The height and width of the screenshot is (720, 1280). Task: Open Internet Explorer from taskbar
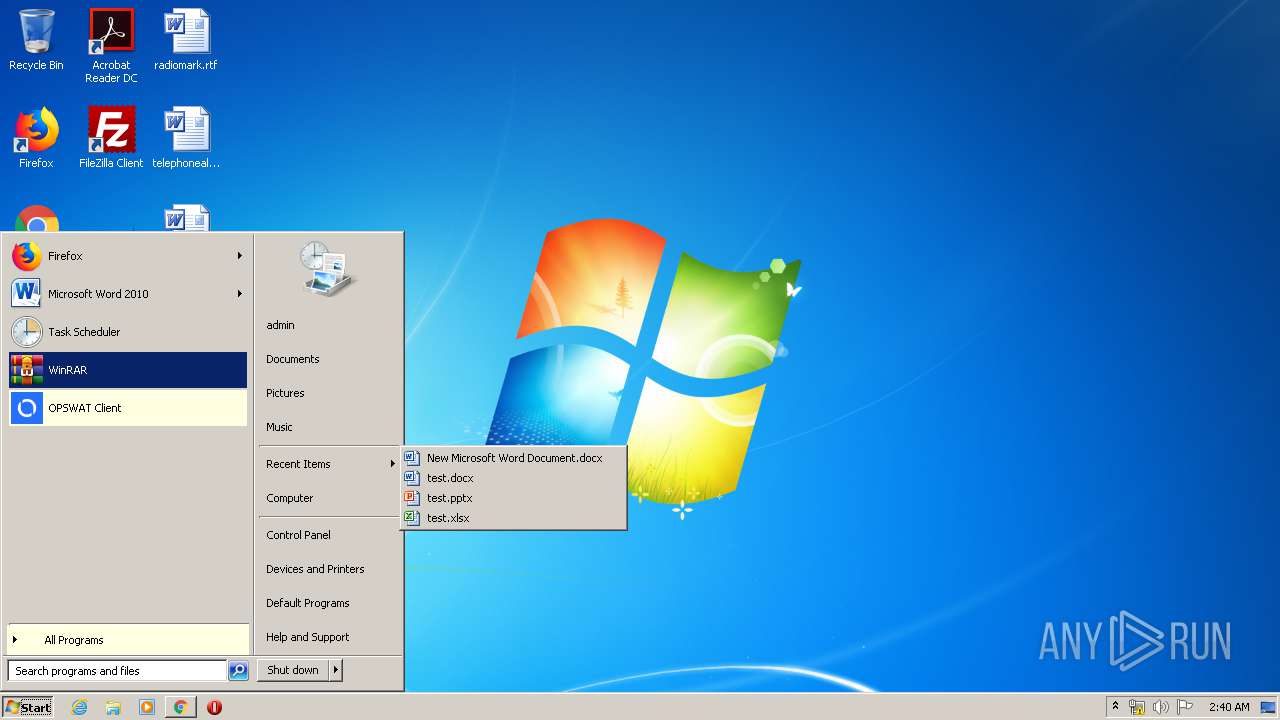point(80,707)
